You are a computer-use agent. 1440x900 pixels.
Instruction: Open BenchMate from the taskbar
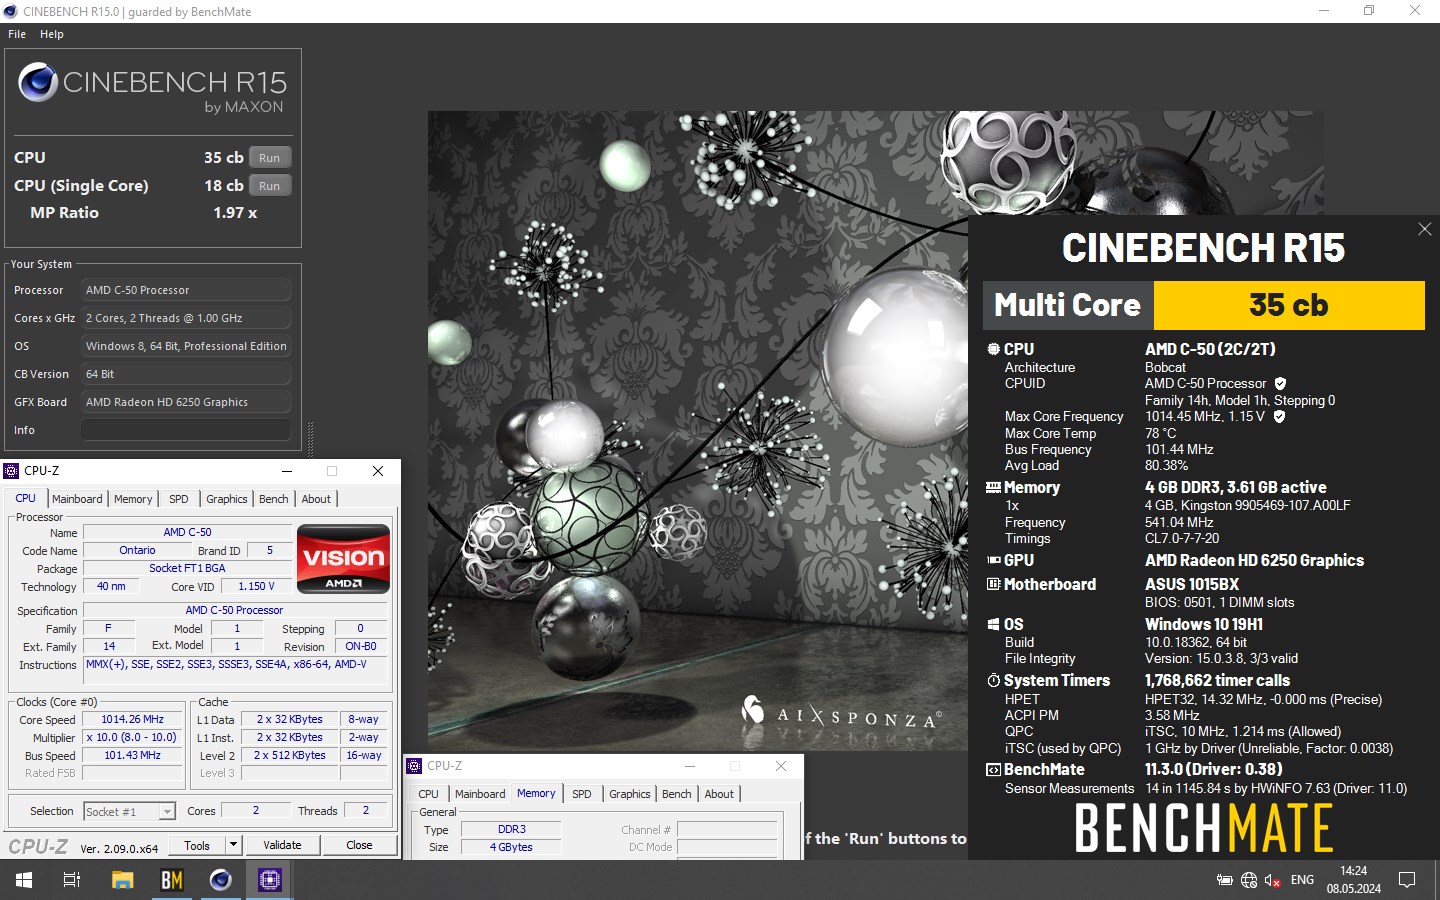172,880
